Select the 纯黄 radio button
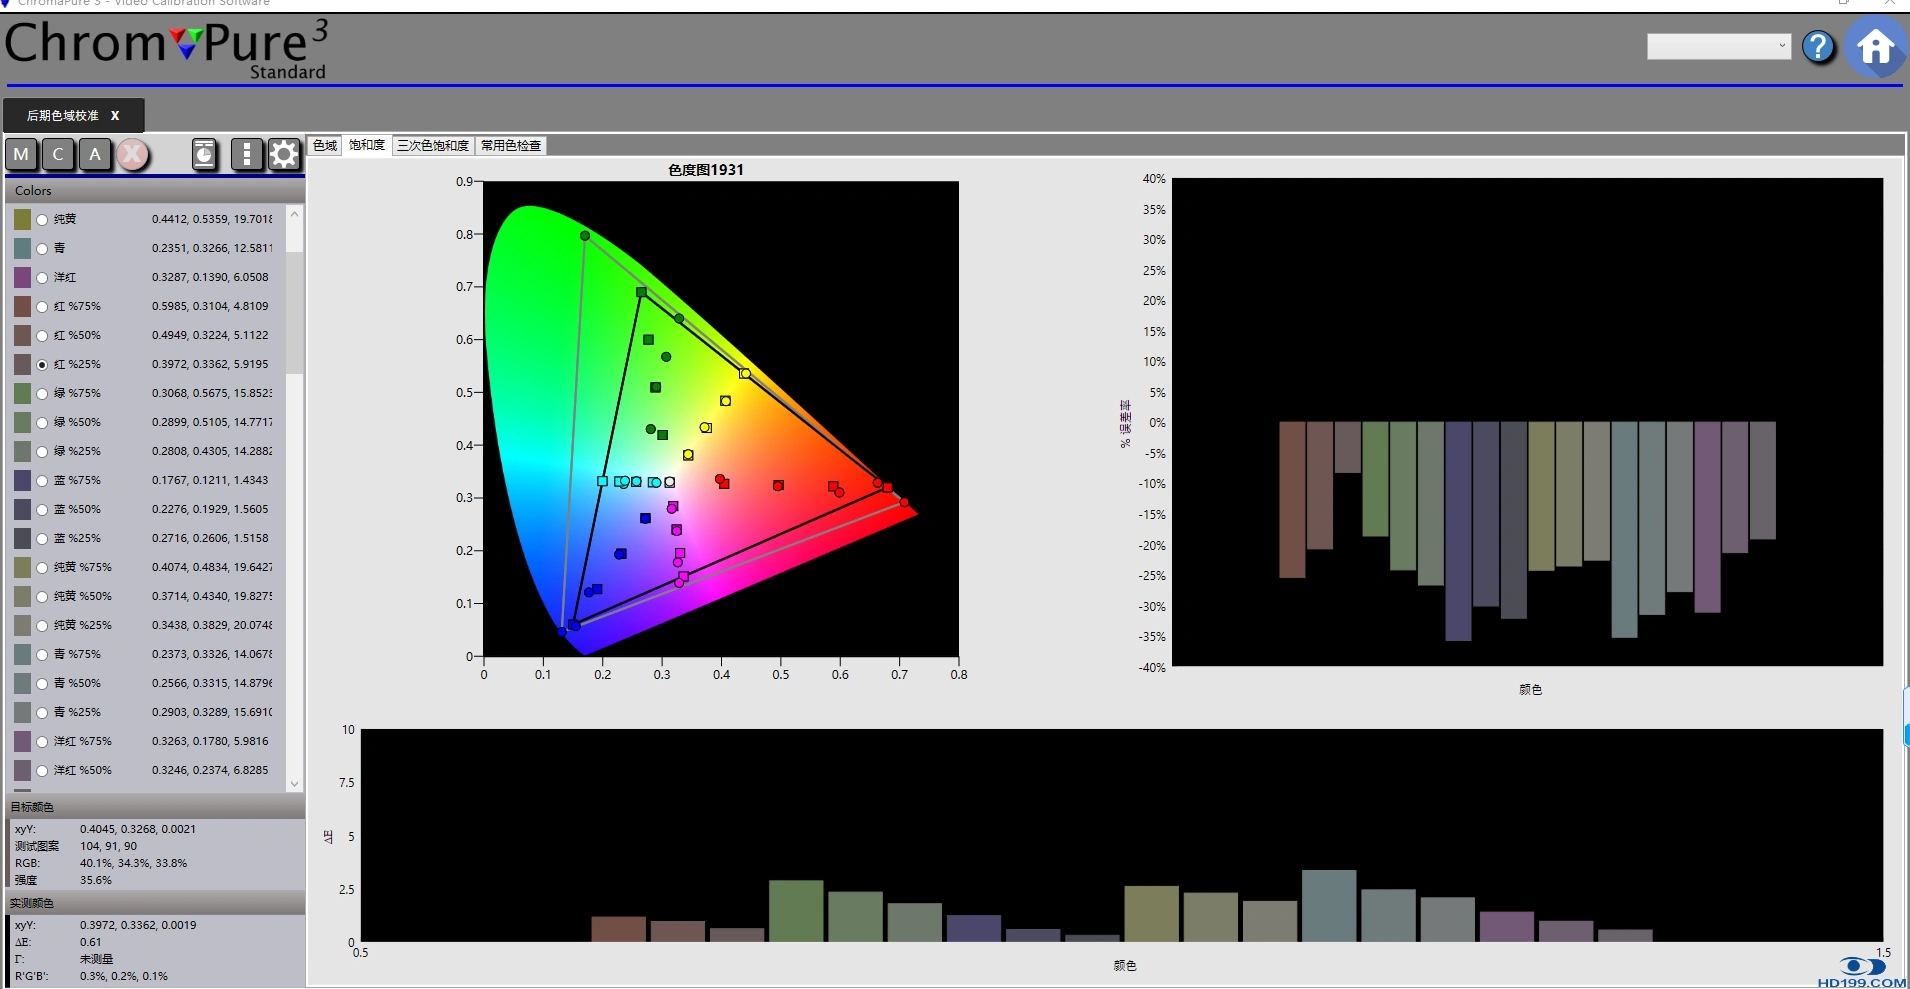This screenshot has width=1910, height=989. (42, 220)
